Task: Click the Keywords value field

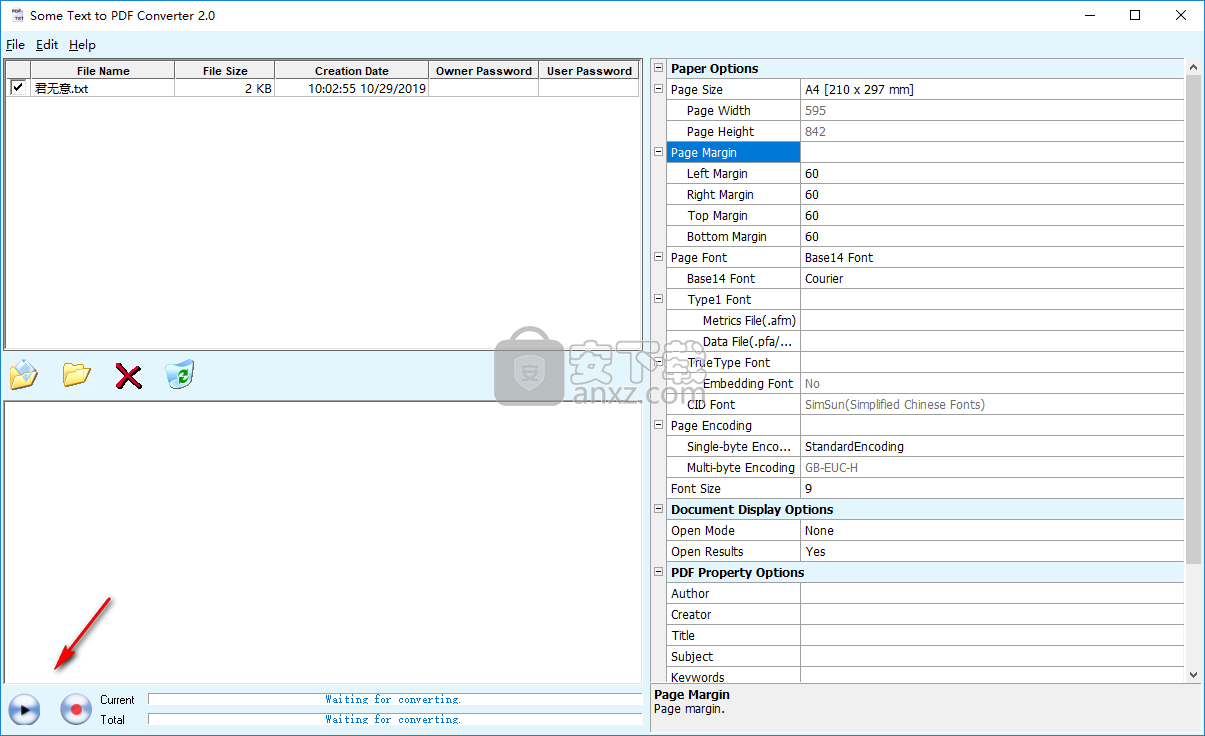Action: pyautogui.click(x=992, y=676)
